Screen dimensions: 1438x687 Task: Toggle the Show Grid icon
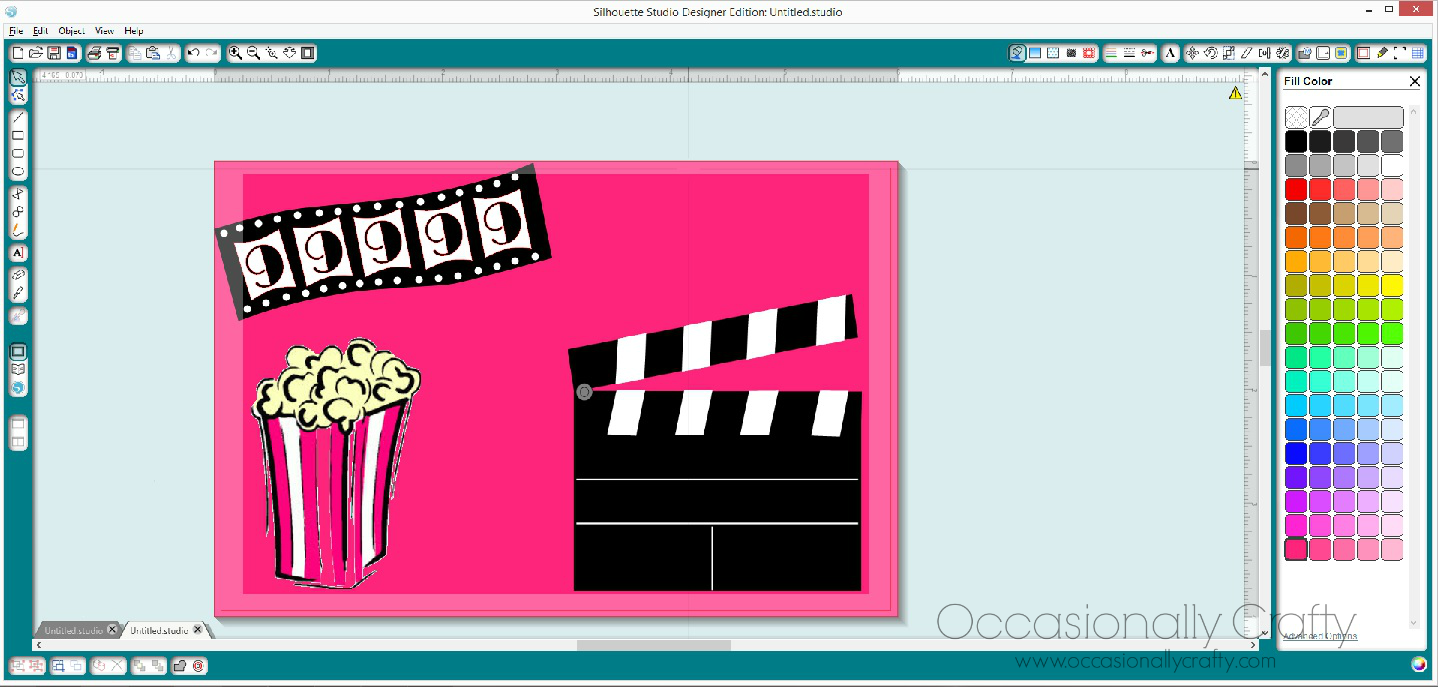[1417, 53]
